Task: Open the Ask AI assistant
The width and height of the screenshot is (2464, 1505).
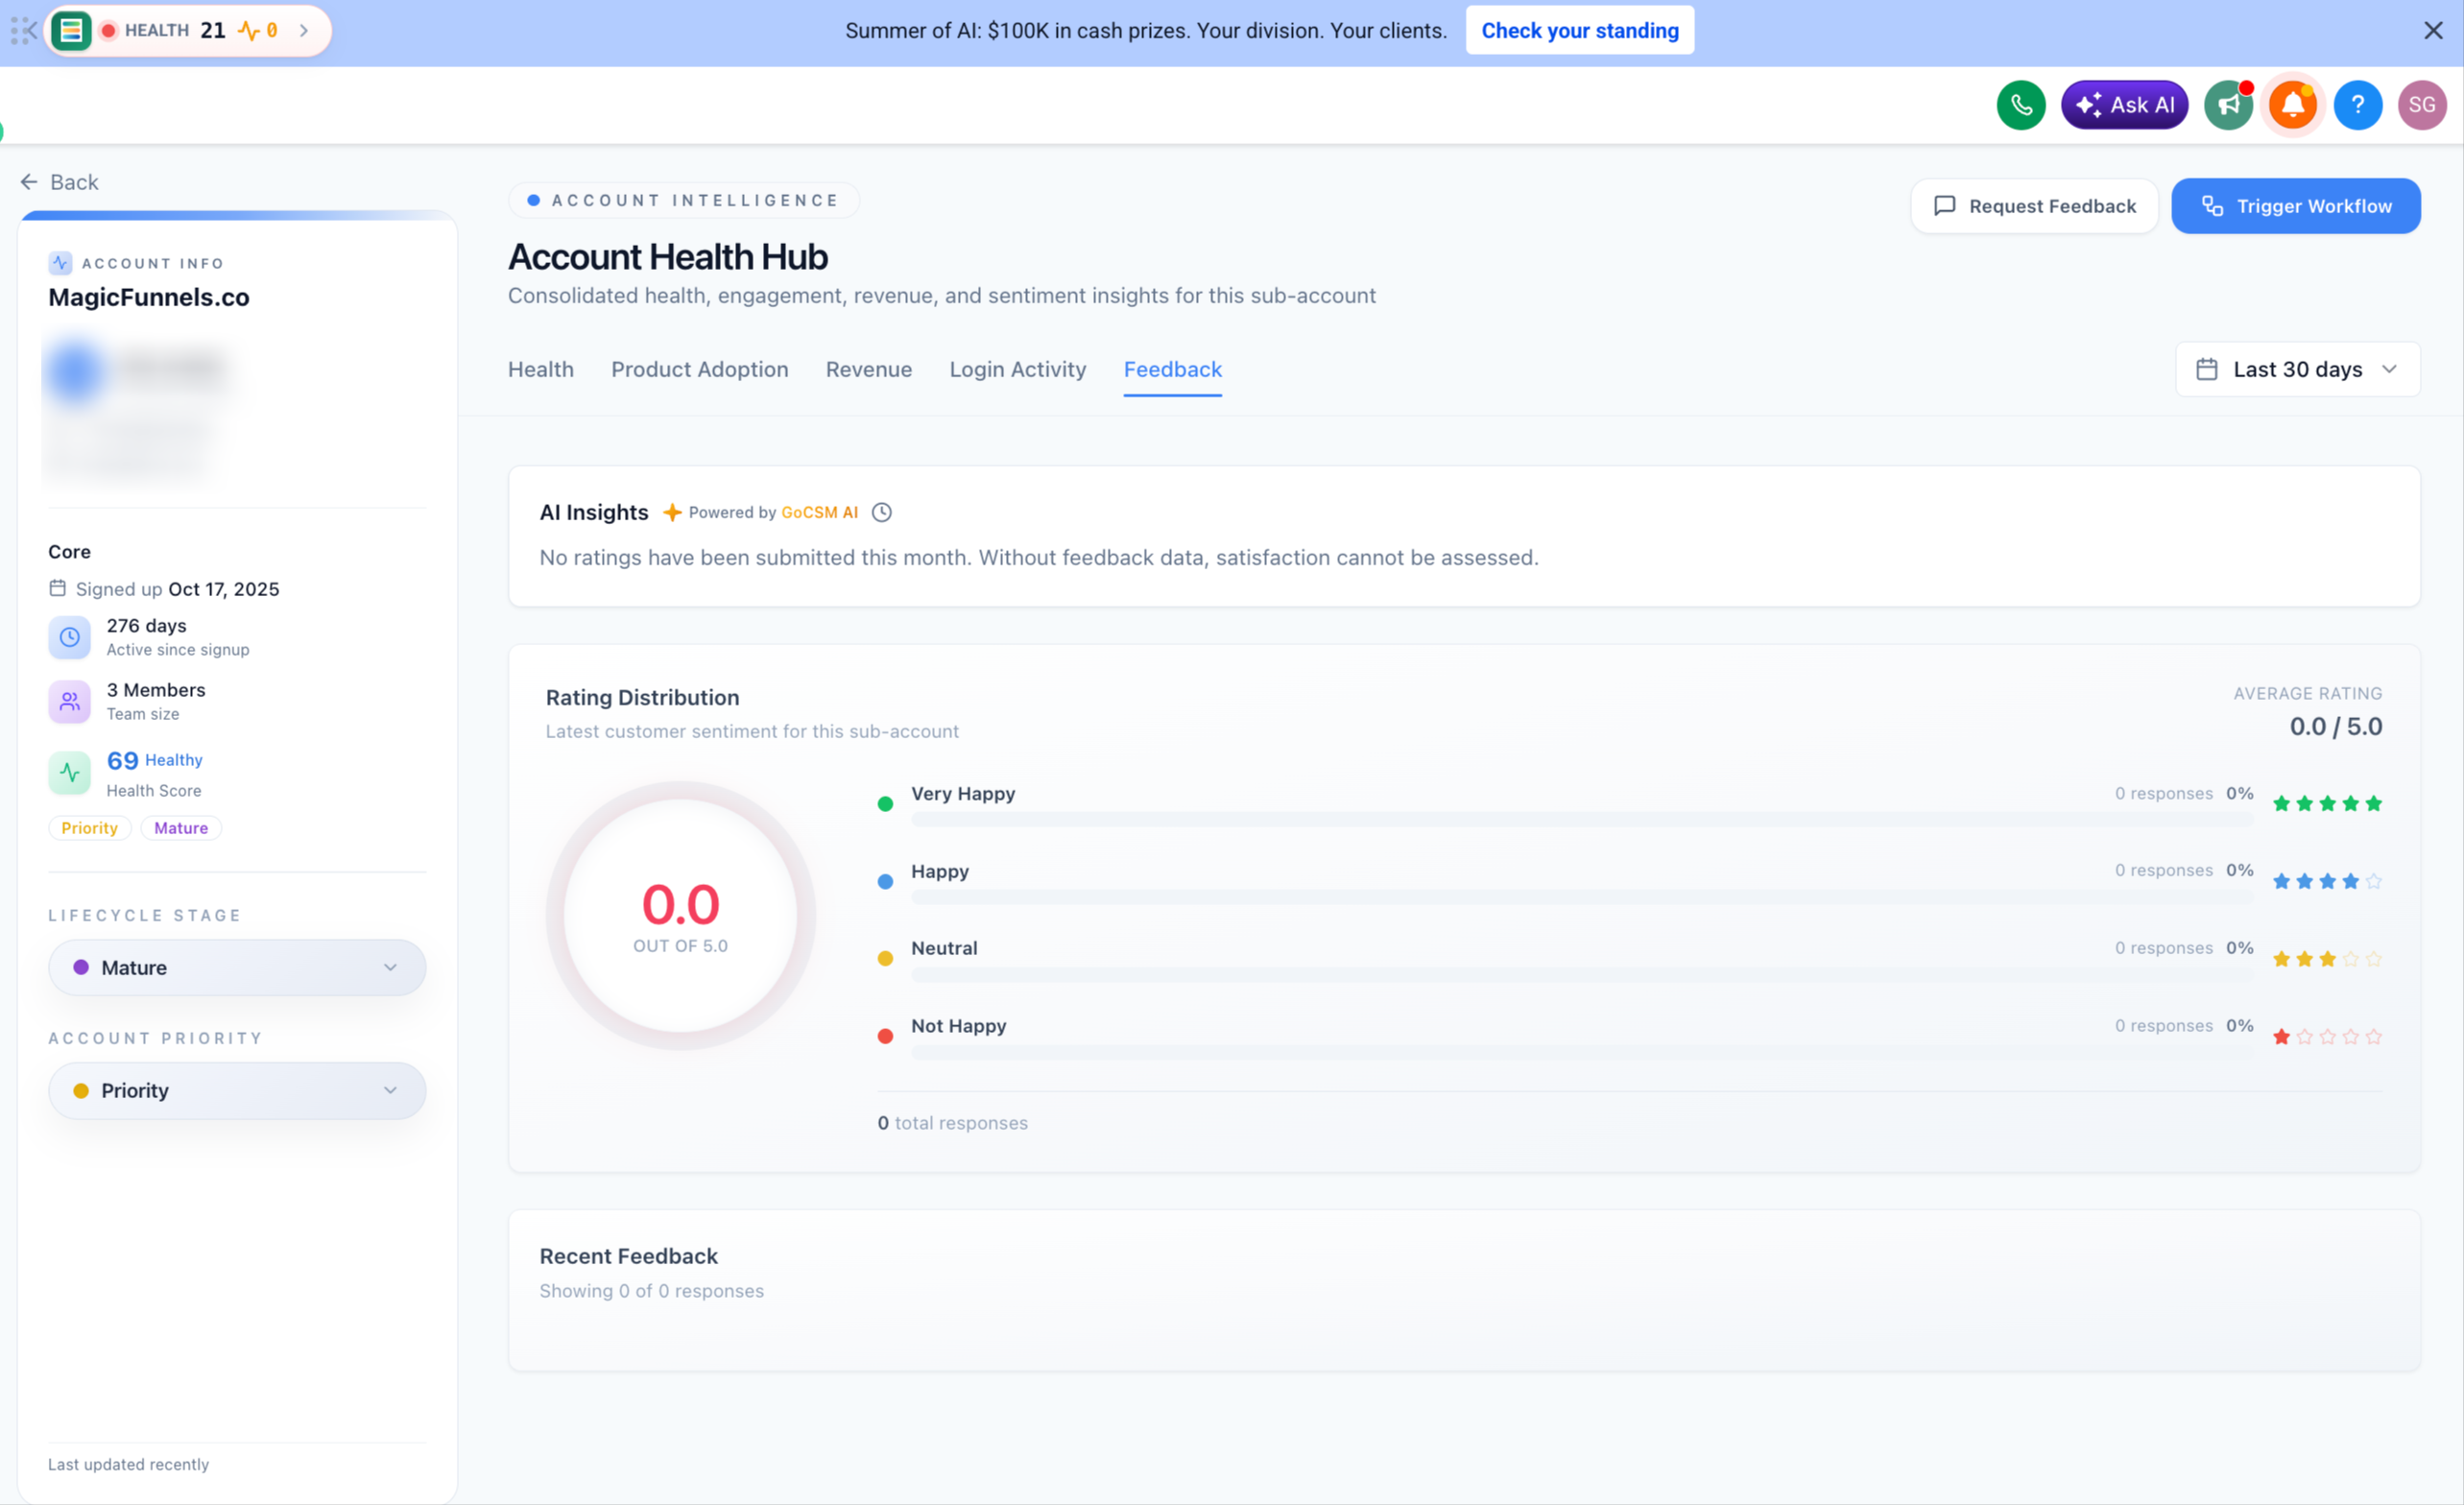Action: (2125, 105)
